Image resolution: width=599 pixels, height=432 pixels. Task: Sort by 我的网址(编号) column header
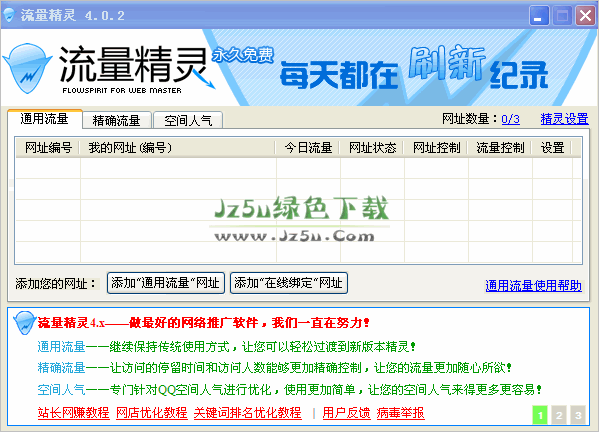tap(178, 147)
